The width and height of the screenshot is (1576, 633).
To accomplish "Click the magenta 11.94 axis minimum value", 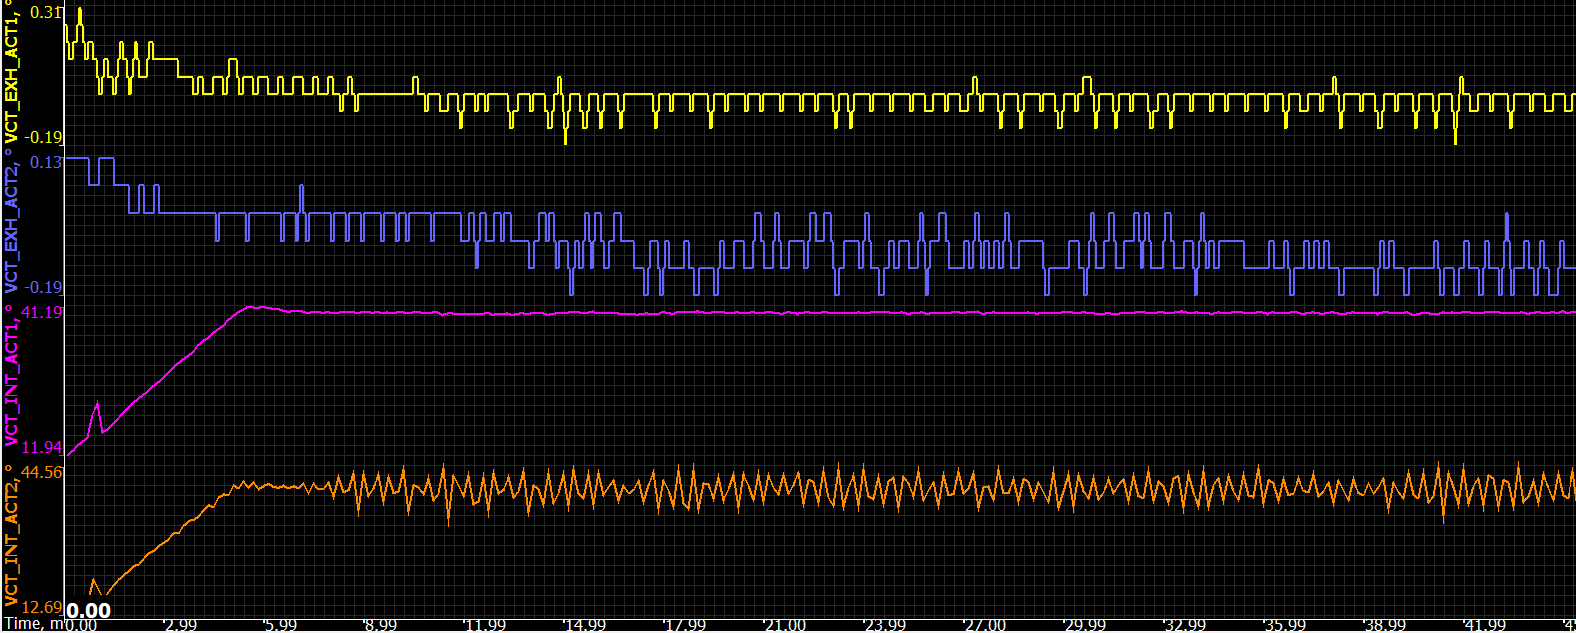I will pyautogui.click(x=42, y=447).
